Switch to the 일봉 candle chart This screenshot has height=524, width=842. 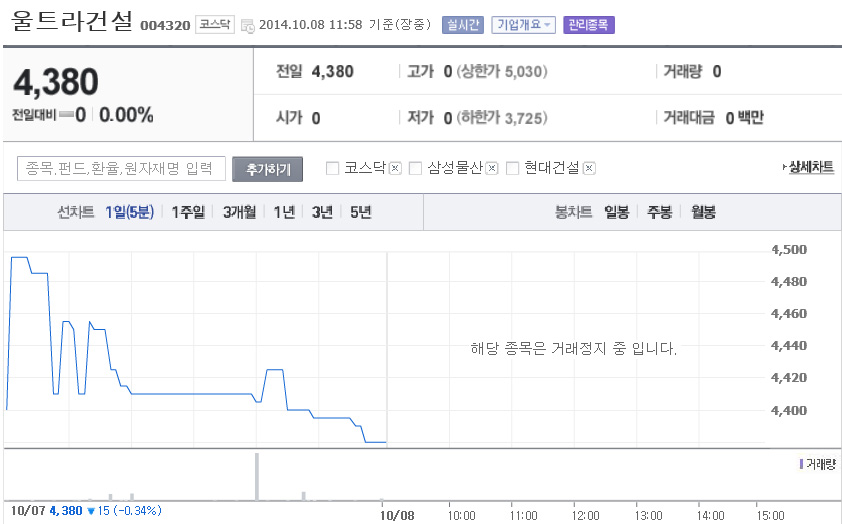click(x=616, y=212)
